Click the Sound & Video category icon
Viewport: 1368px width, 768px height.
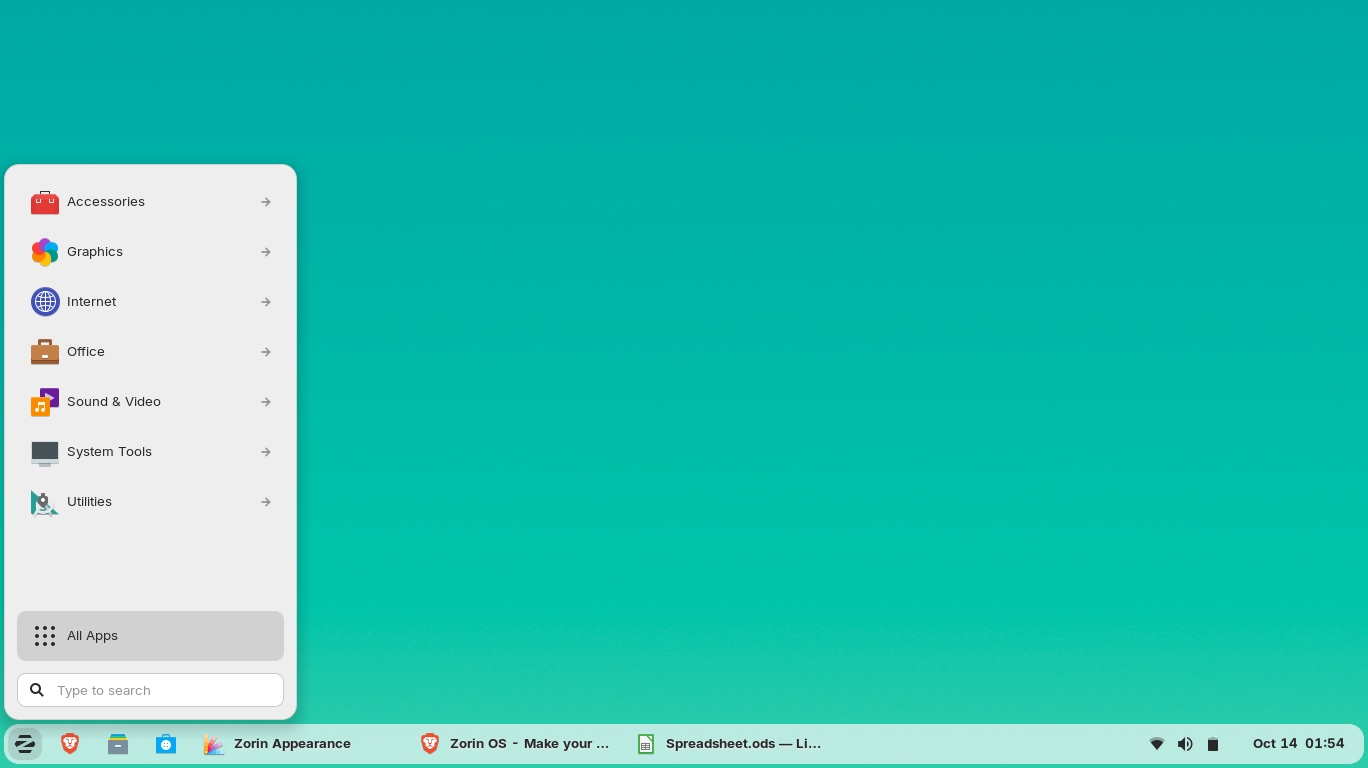(45, 402)
